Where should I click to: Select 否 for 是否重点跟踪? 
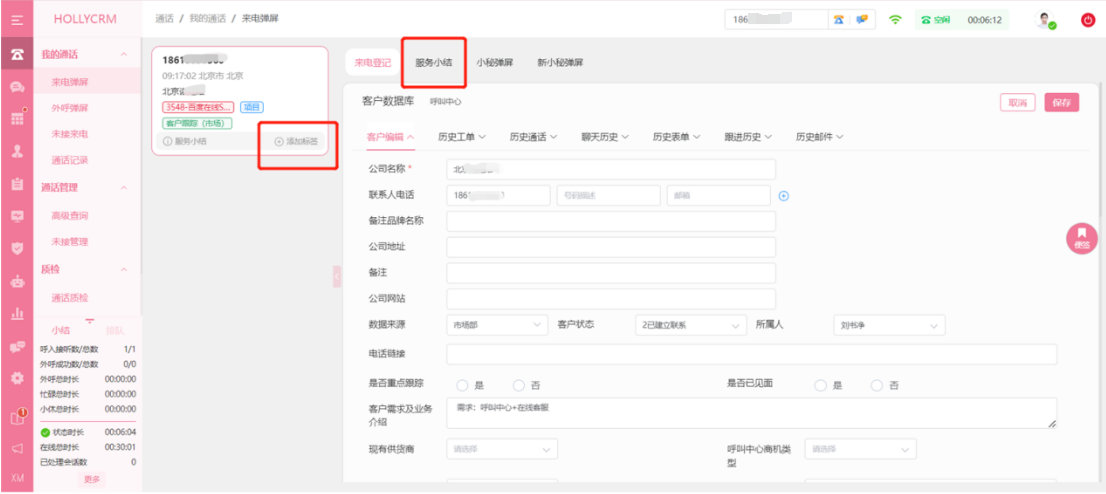coord(519,385)
